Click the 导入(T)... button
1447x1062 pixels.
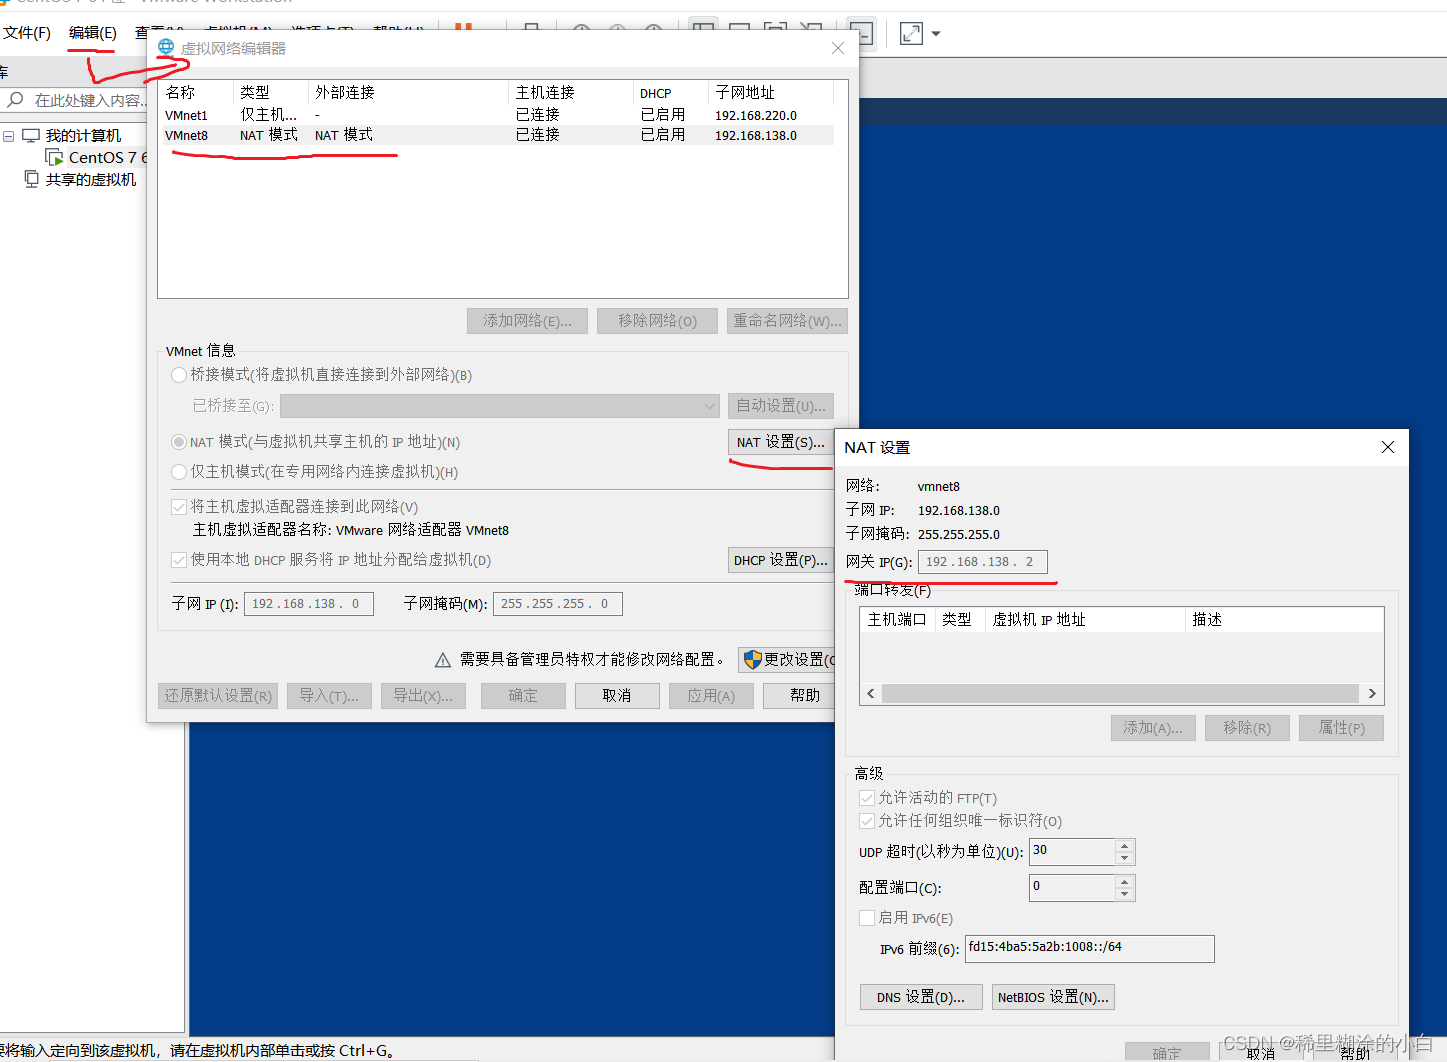click(329, 696)
